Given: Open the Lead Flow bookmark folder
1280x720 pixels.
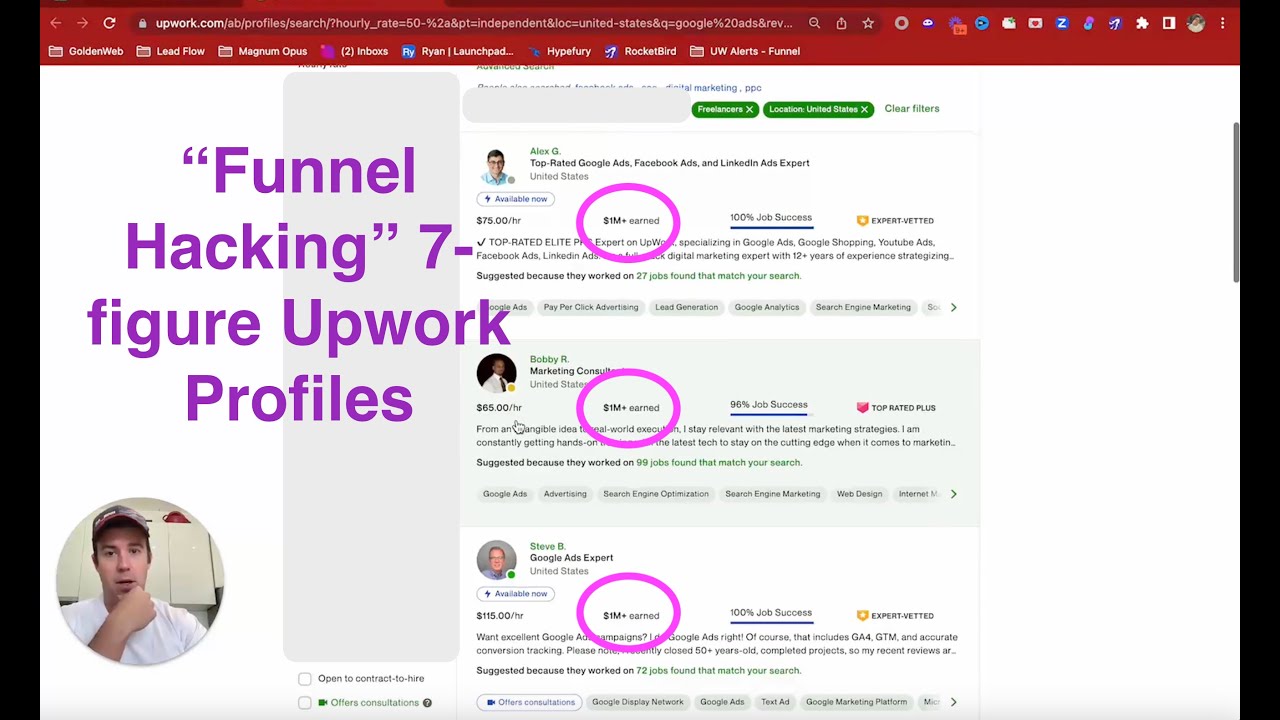Looking at the screenshot, I should point(171,51).
